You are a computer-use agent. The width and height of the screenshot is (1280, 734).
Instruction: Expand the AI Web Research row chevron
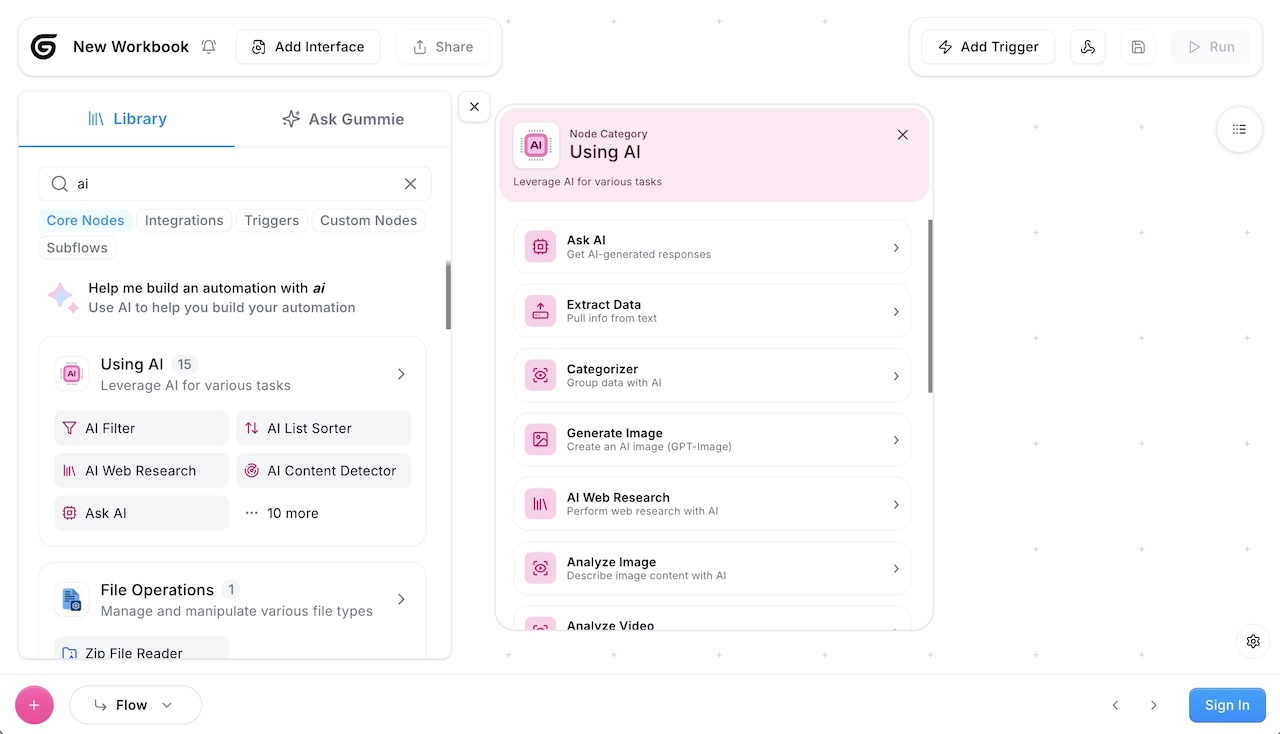coord(896,504)
